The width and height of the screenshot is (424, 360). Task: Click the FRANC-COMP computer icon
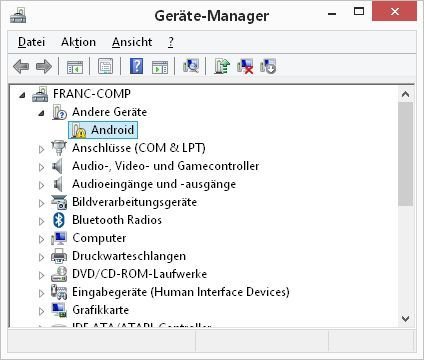coord(40,94)
